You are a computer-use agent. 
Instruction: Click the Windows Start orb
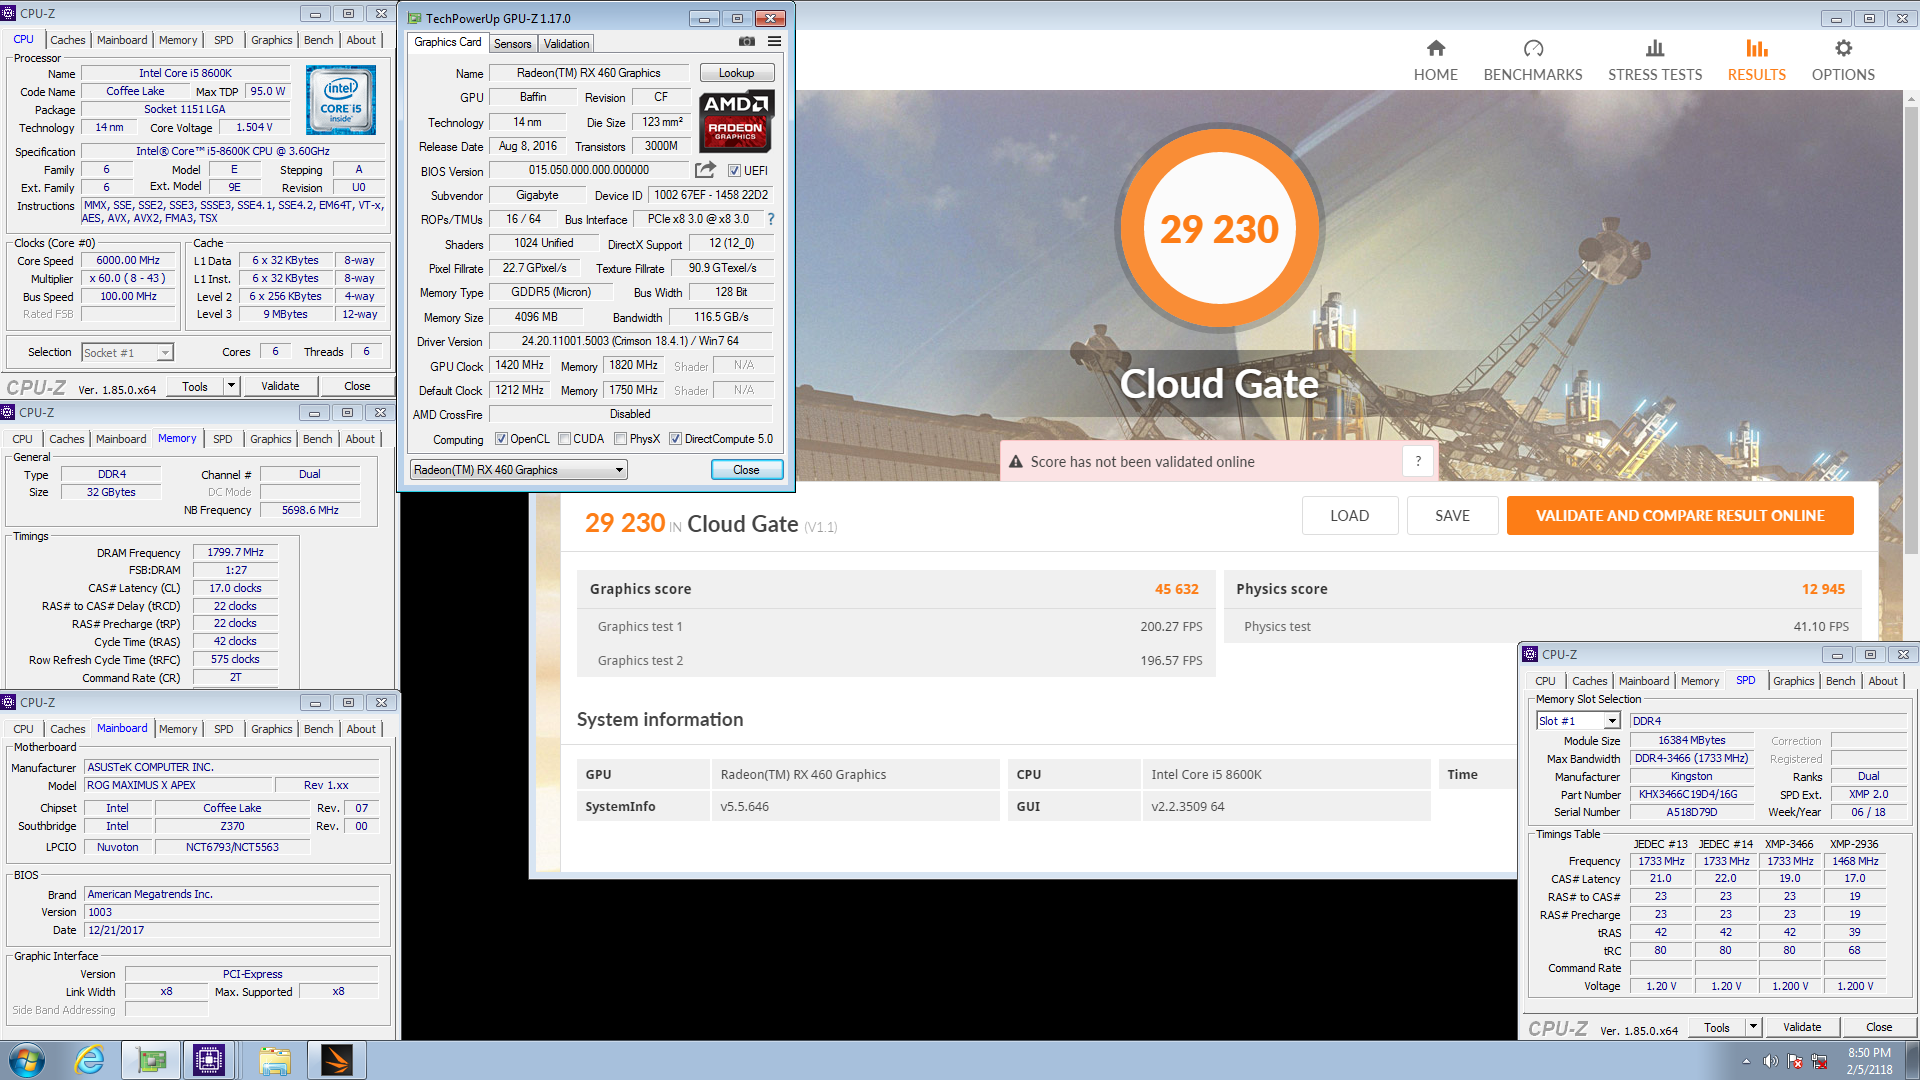pos(27,1060)
